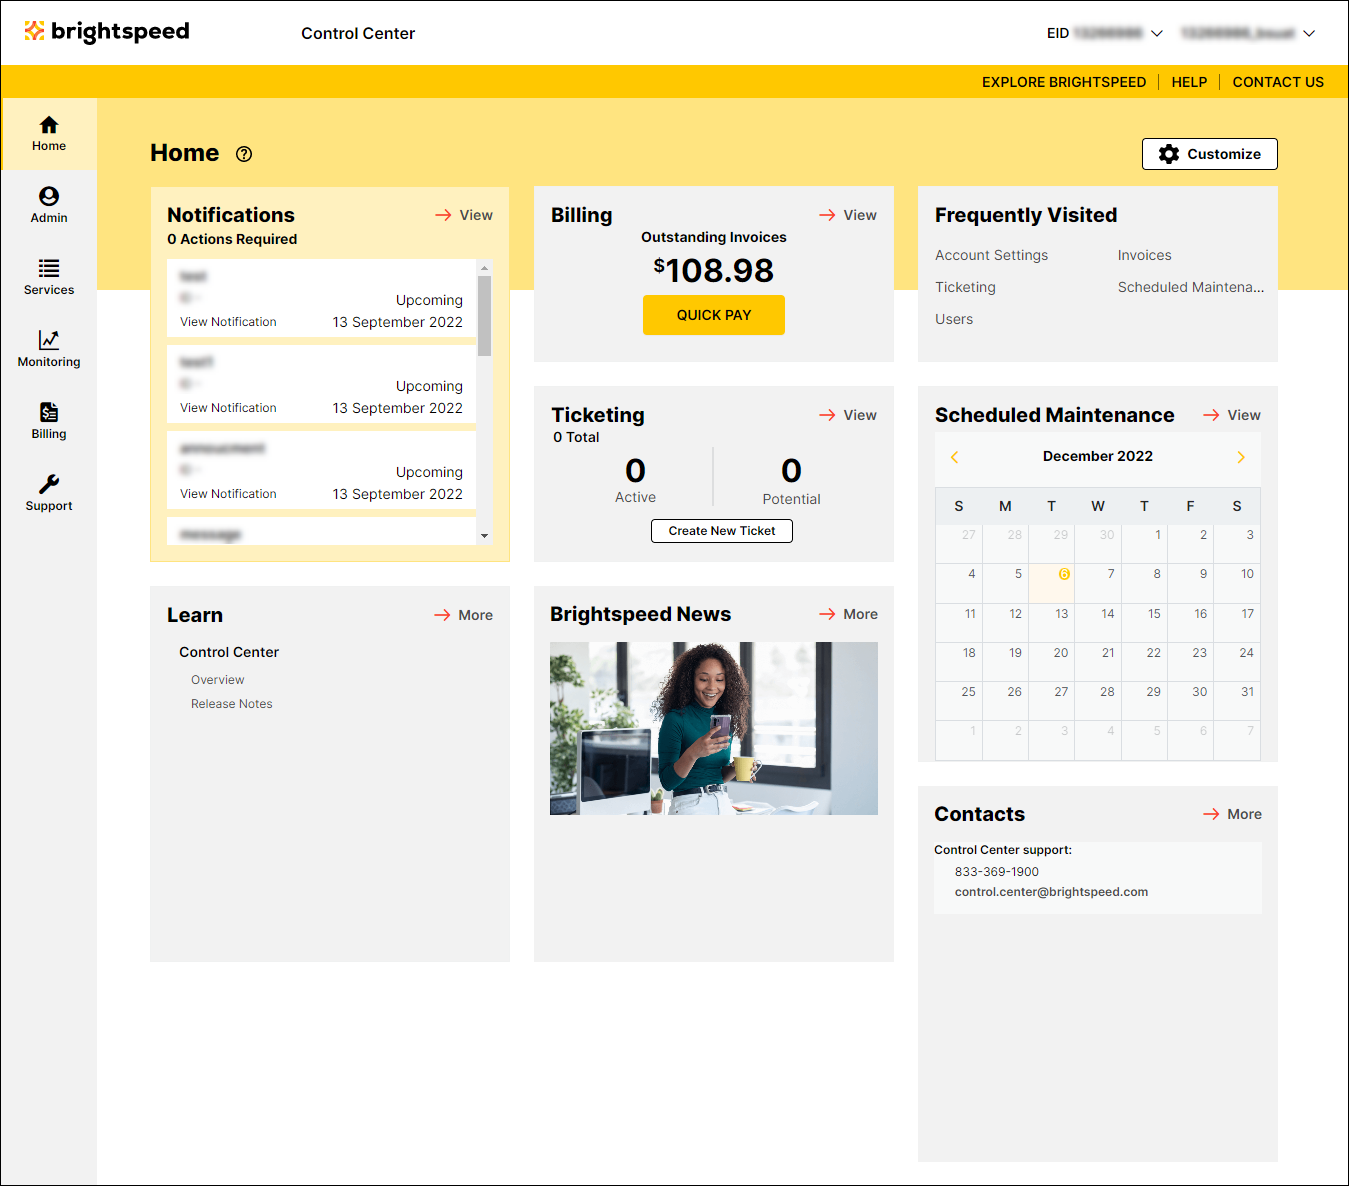
Task: Open Explore Brightspeed menu item
Action: tap(1064, 82)
